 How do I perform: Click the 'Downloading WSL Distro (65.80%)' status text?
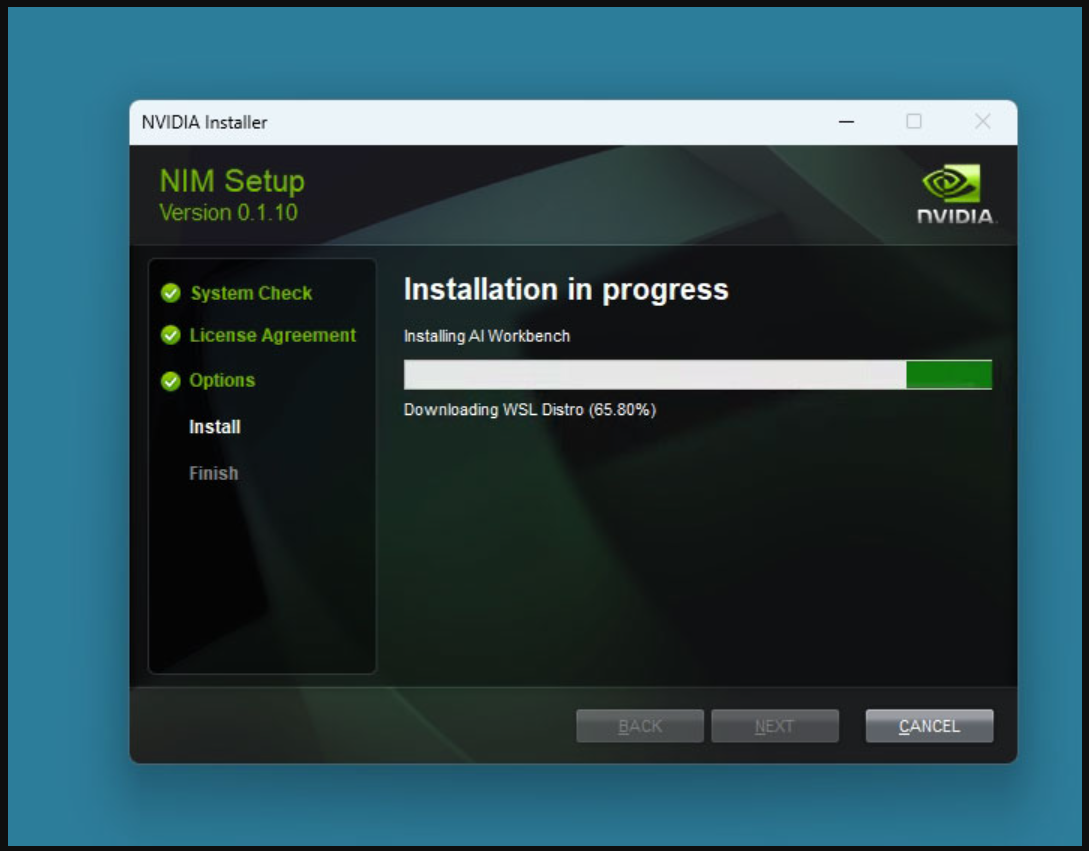coord(530,410)
